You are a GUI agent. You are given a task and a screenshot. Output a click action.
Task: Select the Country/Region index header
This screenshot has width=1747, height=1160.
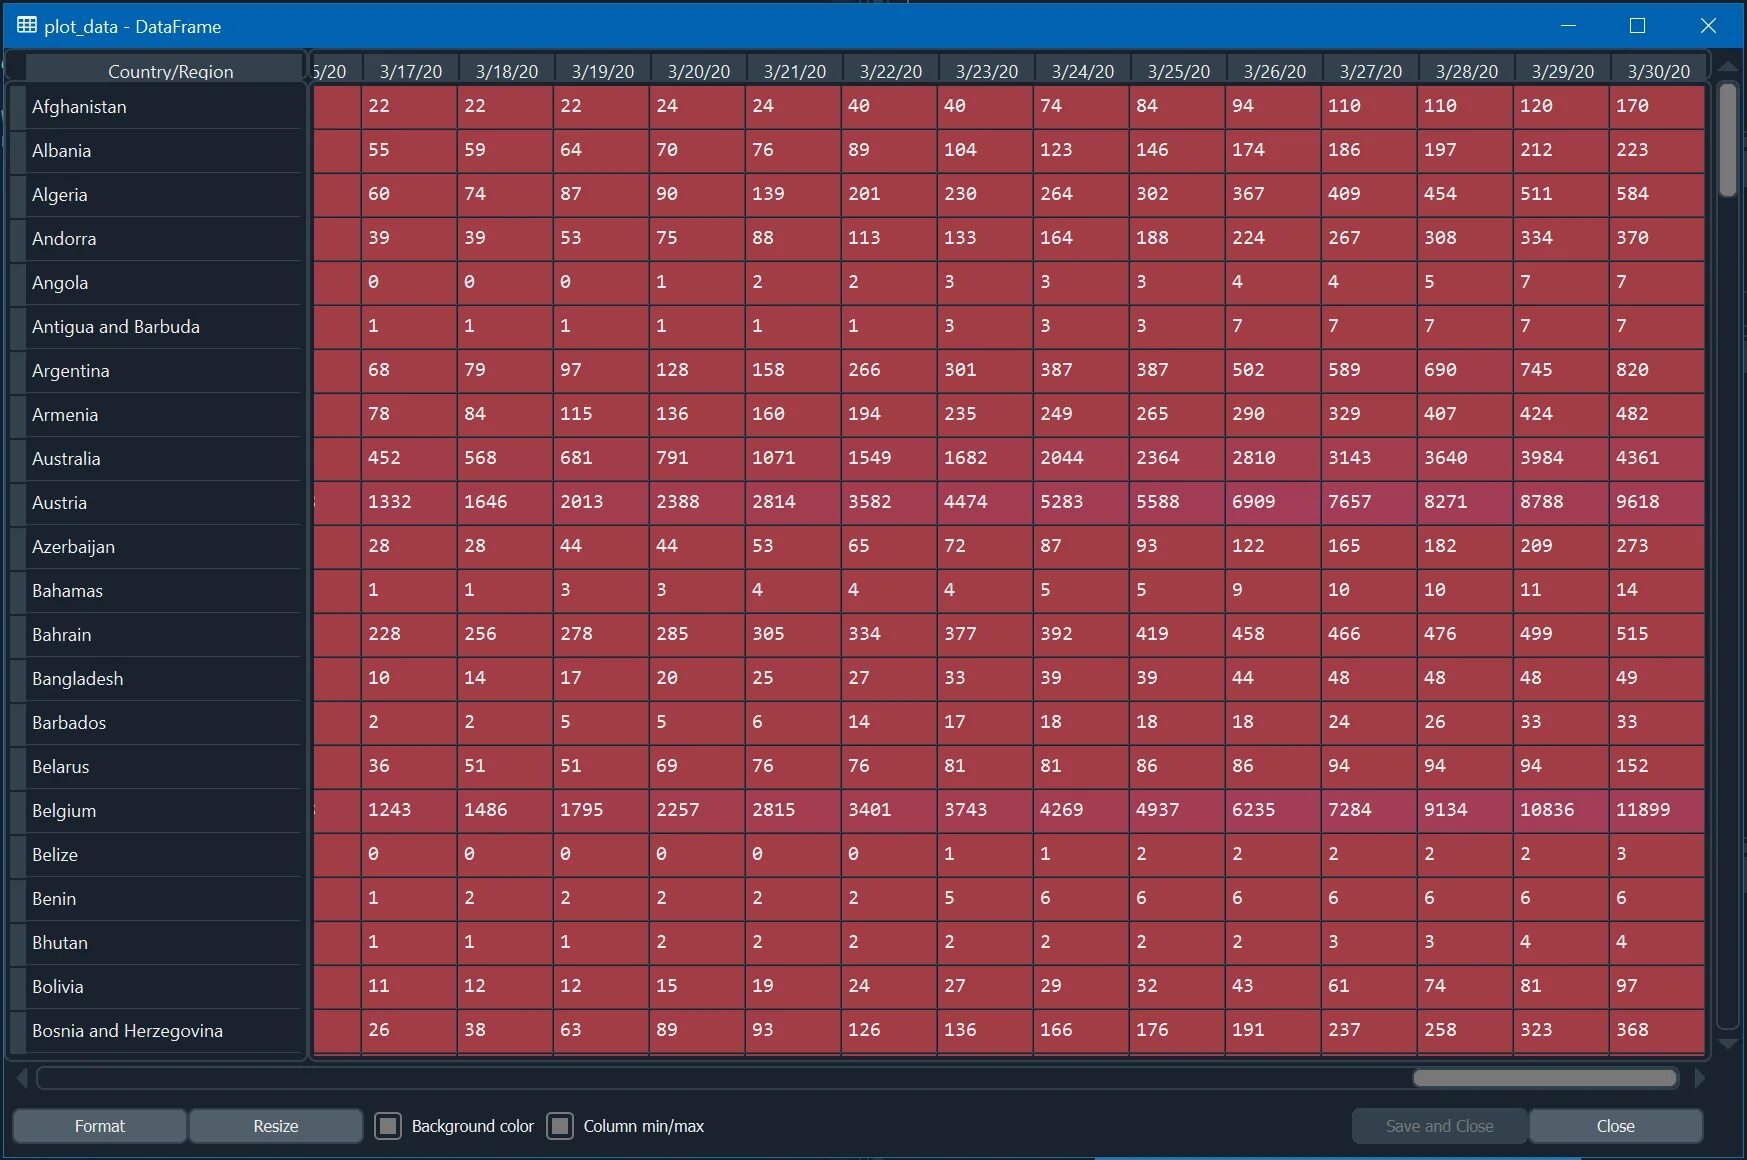(x=165, y=70)
